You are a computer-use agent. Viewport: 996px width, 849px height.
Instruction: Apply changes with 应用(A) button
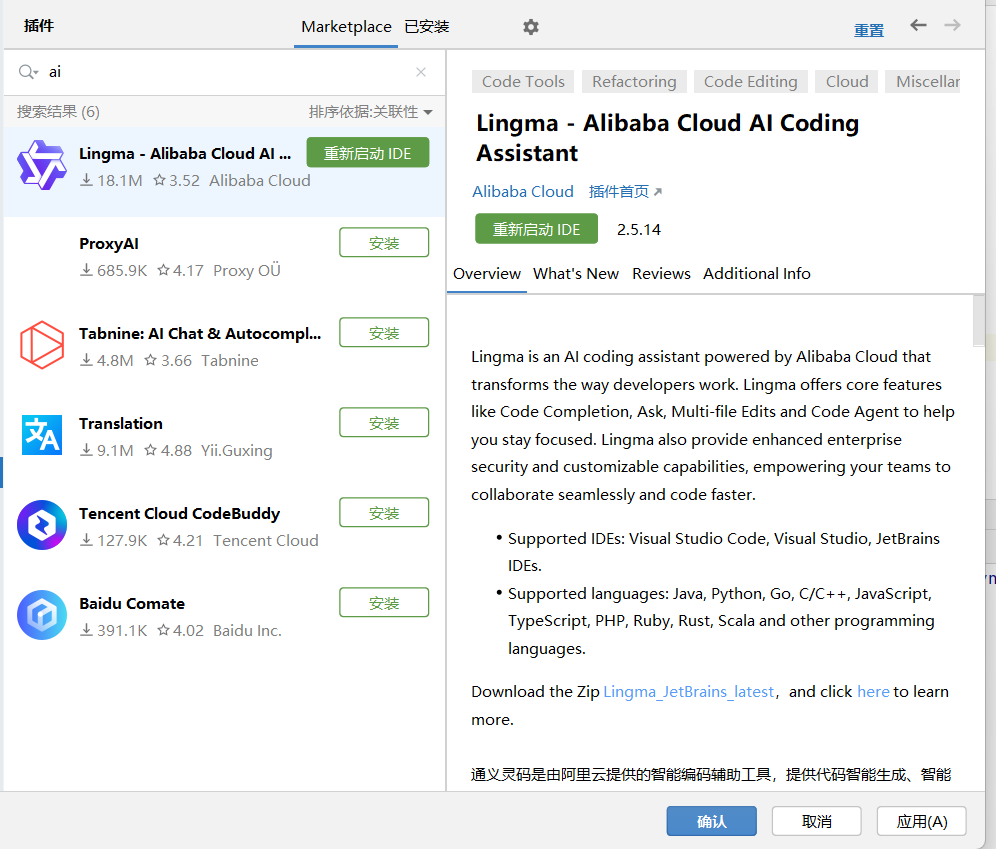pyautogui.click(x=922, y=821)
